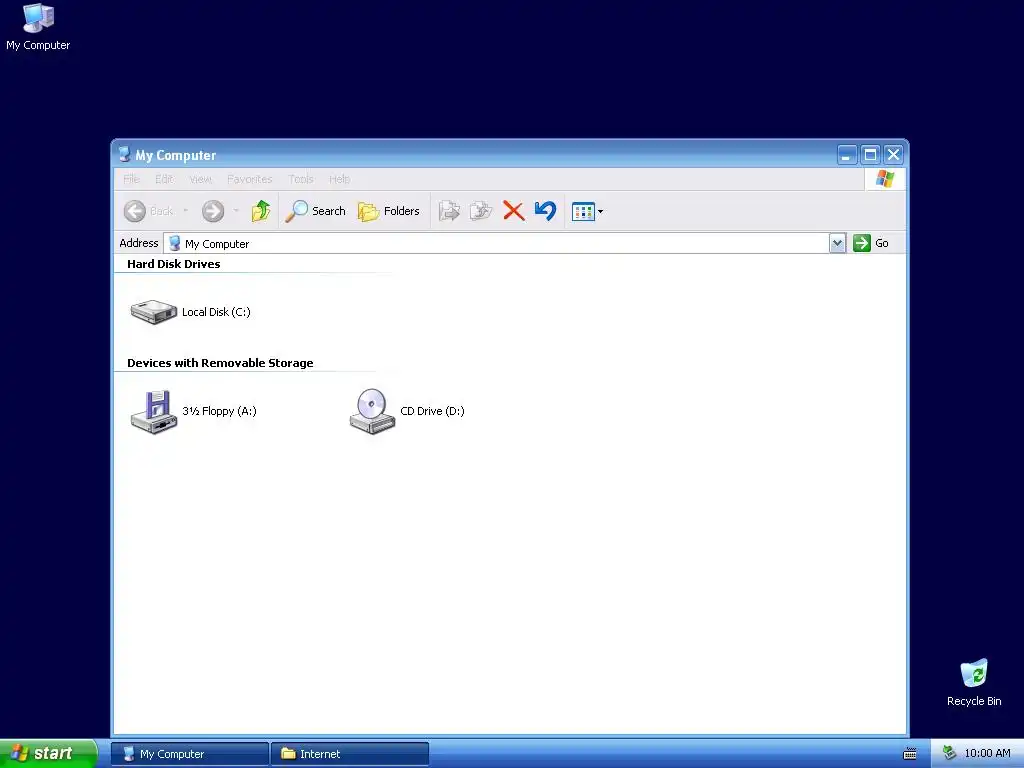Image resolution: width=1024 pixels, height=768 pixels.
Task: Click the Copy To toolbar icon
Action: coord(481,211)
